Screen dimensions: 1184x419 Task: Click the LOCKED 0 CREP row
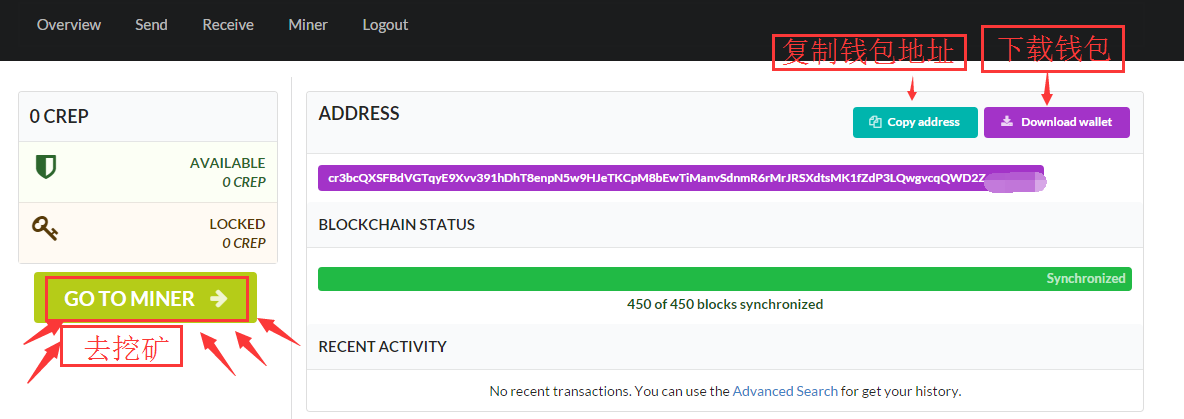pos(148,233)
